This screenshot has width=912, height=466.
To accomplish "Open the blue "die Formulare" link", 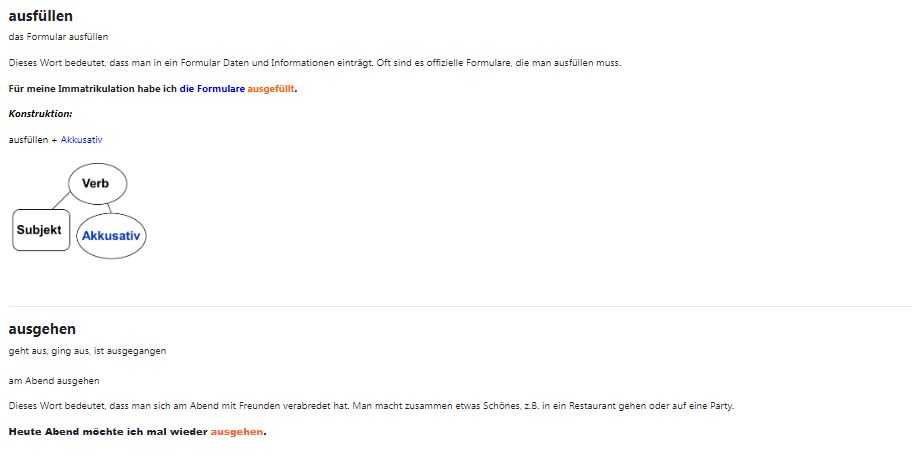I will [x=212, y=88].
